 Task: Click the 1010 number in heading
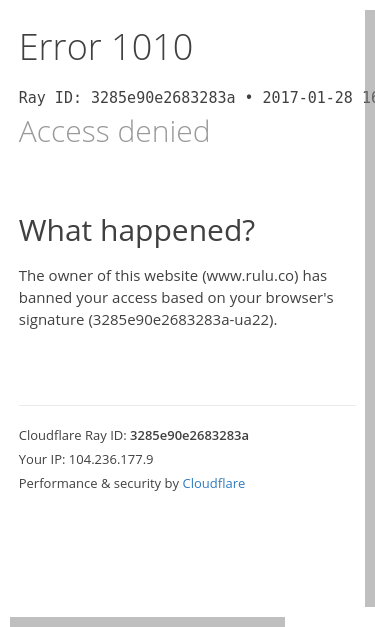(x=153, y=47)
